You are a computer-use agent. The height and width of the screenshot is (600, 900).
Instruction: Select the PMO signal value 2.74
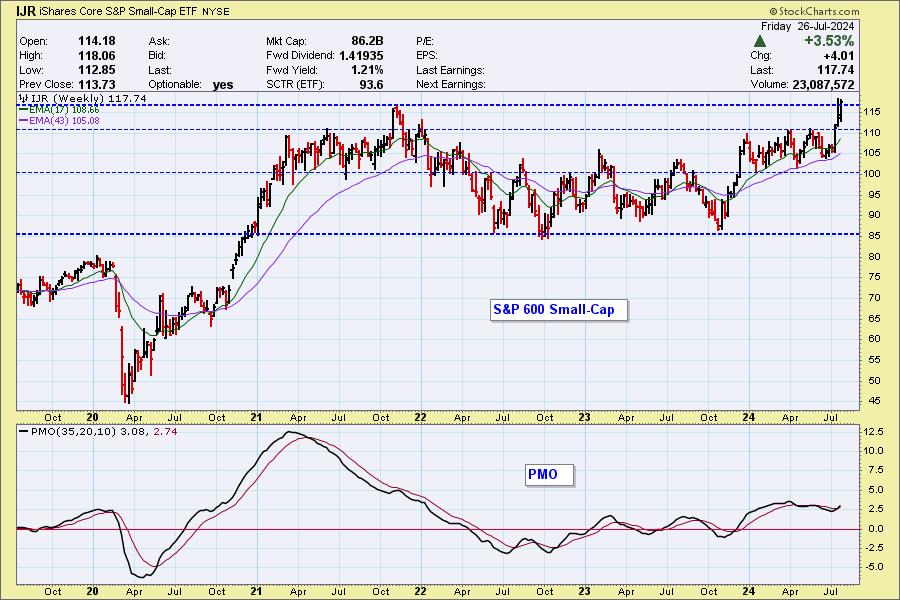pos(165,431)
